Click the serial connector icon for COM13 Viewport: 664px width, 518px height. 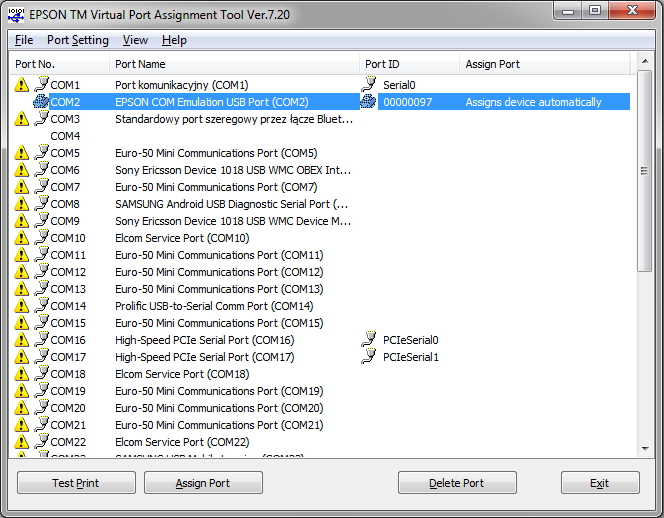click(42, 288)
